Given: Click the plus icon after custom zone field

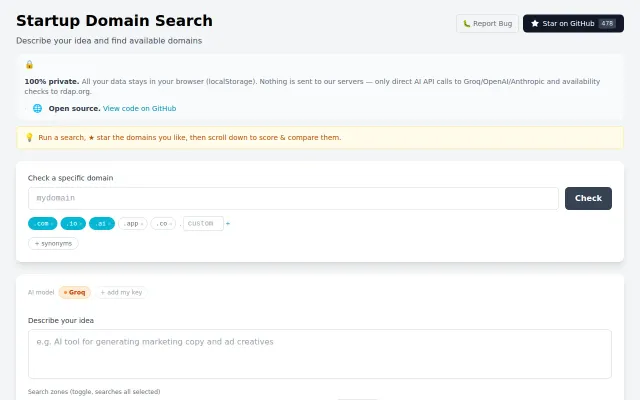Looking at the screenshot, I should (x=228, y=223).
